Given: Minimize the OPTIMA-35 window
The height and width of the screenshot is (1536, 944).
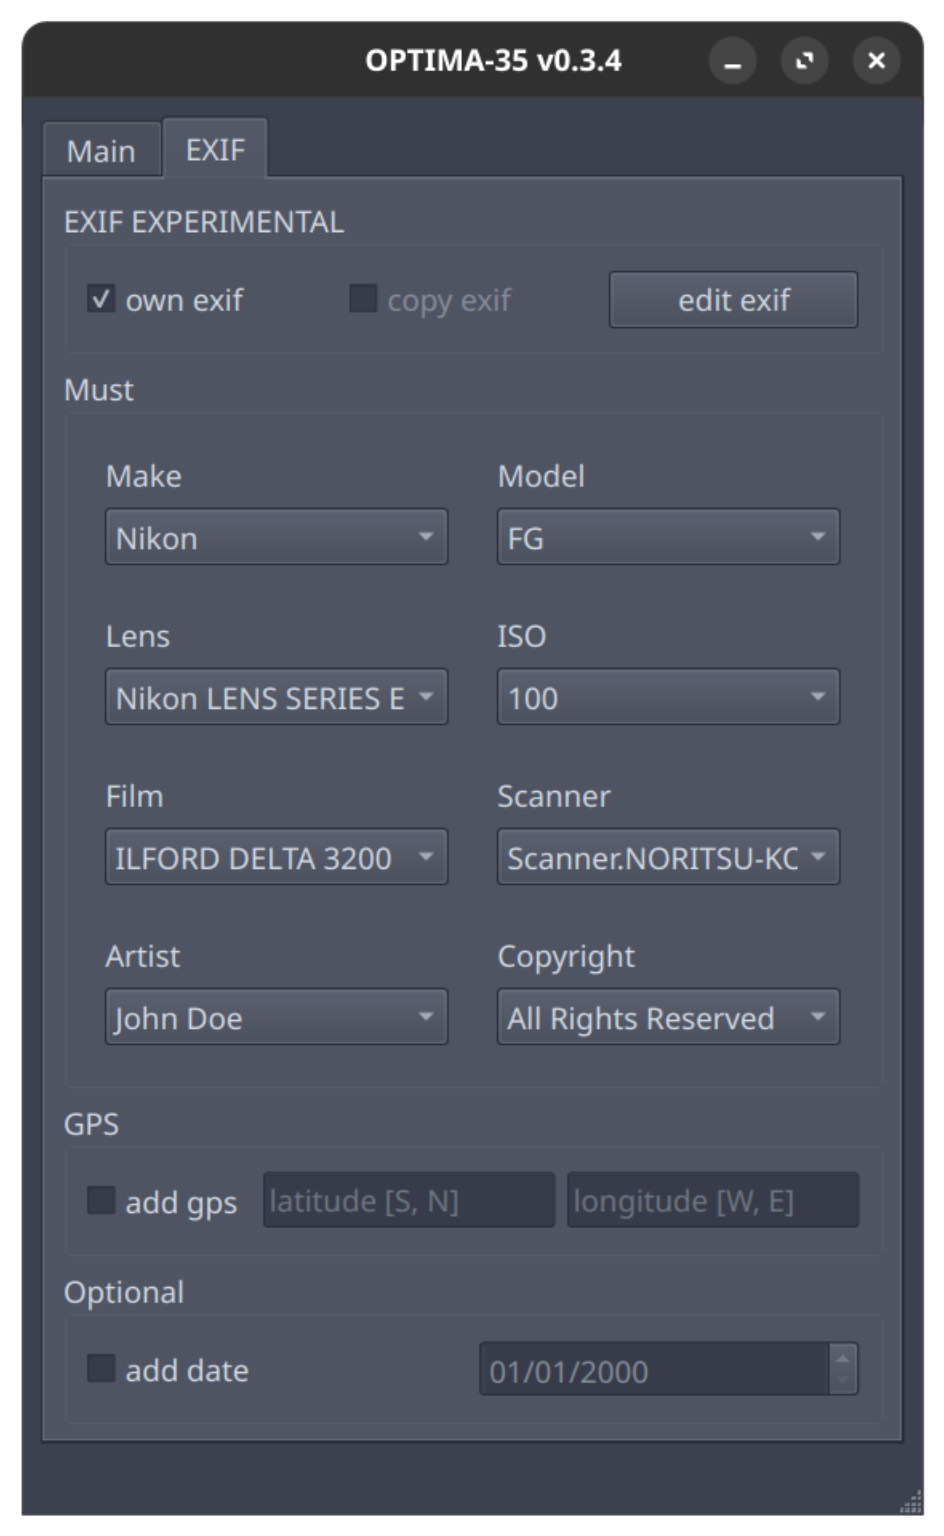Looking at the screenshot, I should pos(733,62).
